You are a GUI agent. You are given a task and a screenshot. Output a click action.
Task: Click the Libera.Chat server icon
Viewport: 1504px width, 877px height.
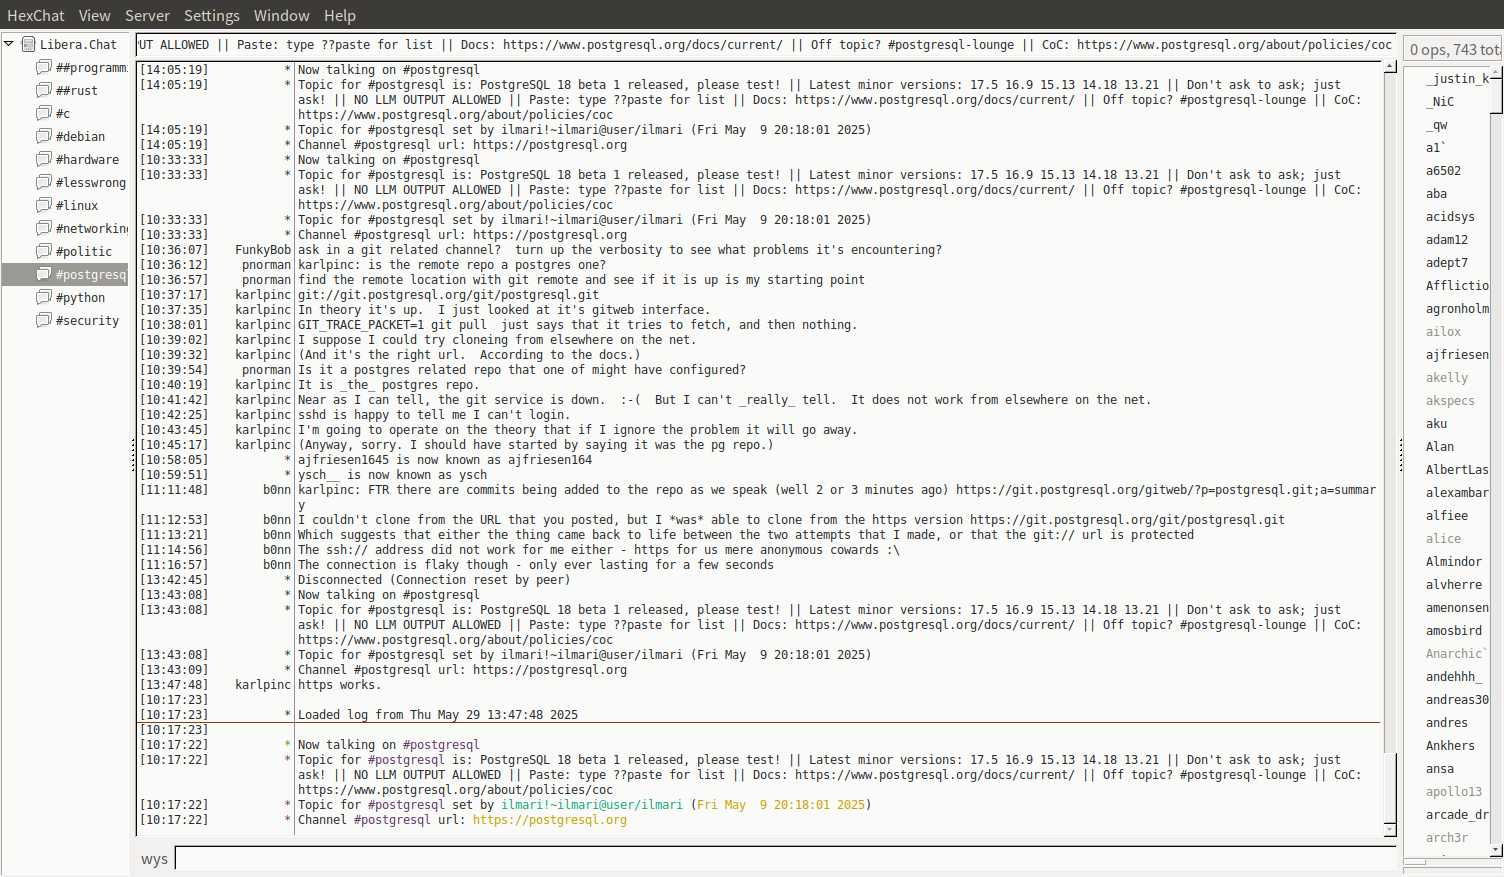point(28,44)
